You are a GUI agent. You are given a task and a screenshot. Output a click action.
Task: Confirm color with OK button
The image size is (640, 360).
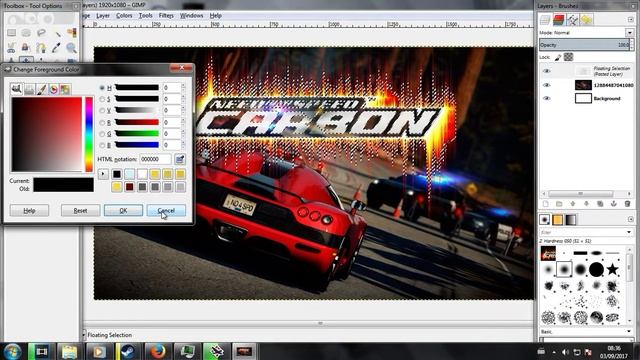[x=123, y=211]
